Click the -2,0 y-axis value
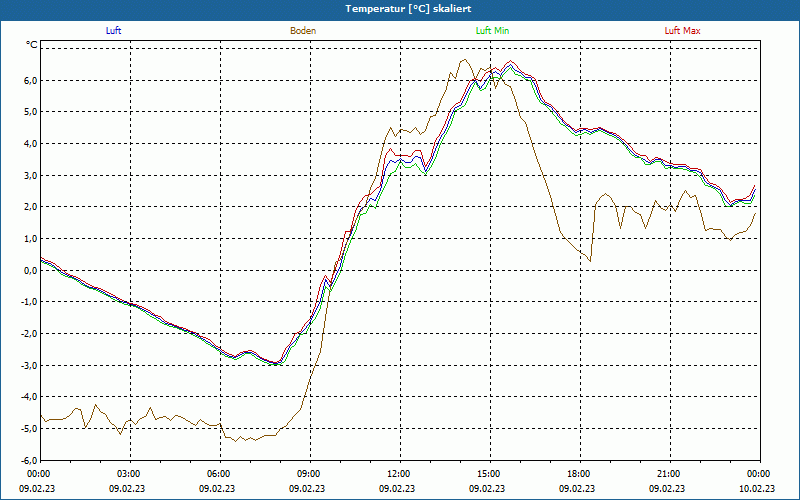800x500 pixels. click(x=28, y=333)
